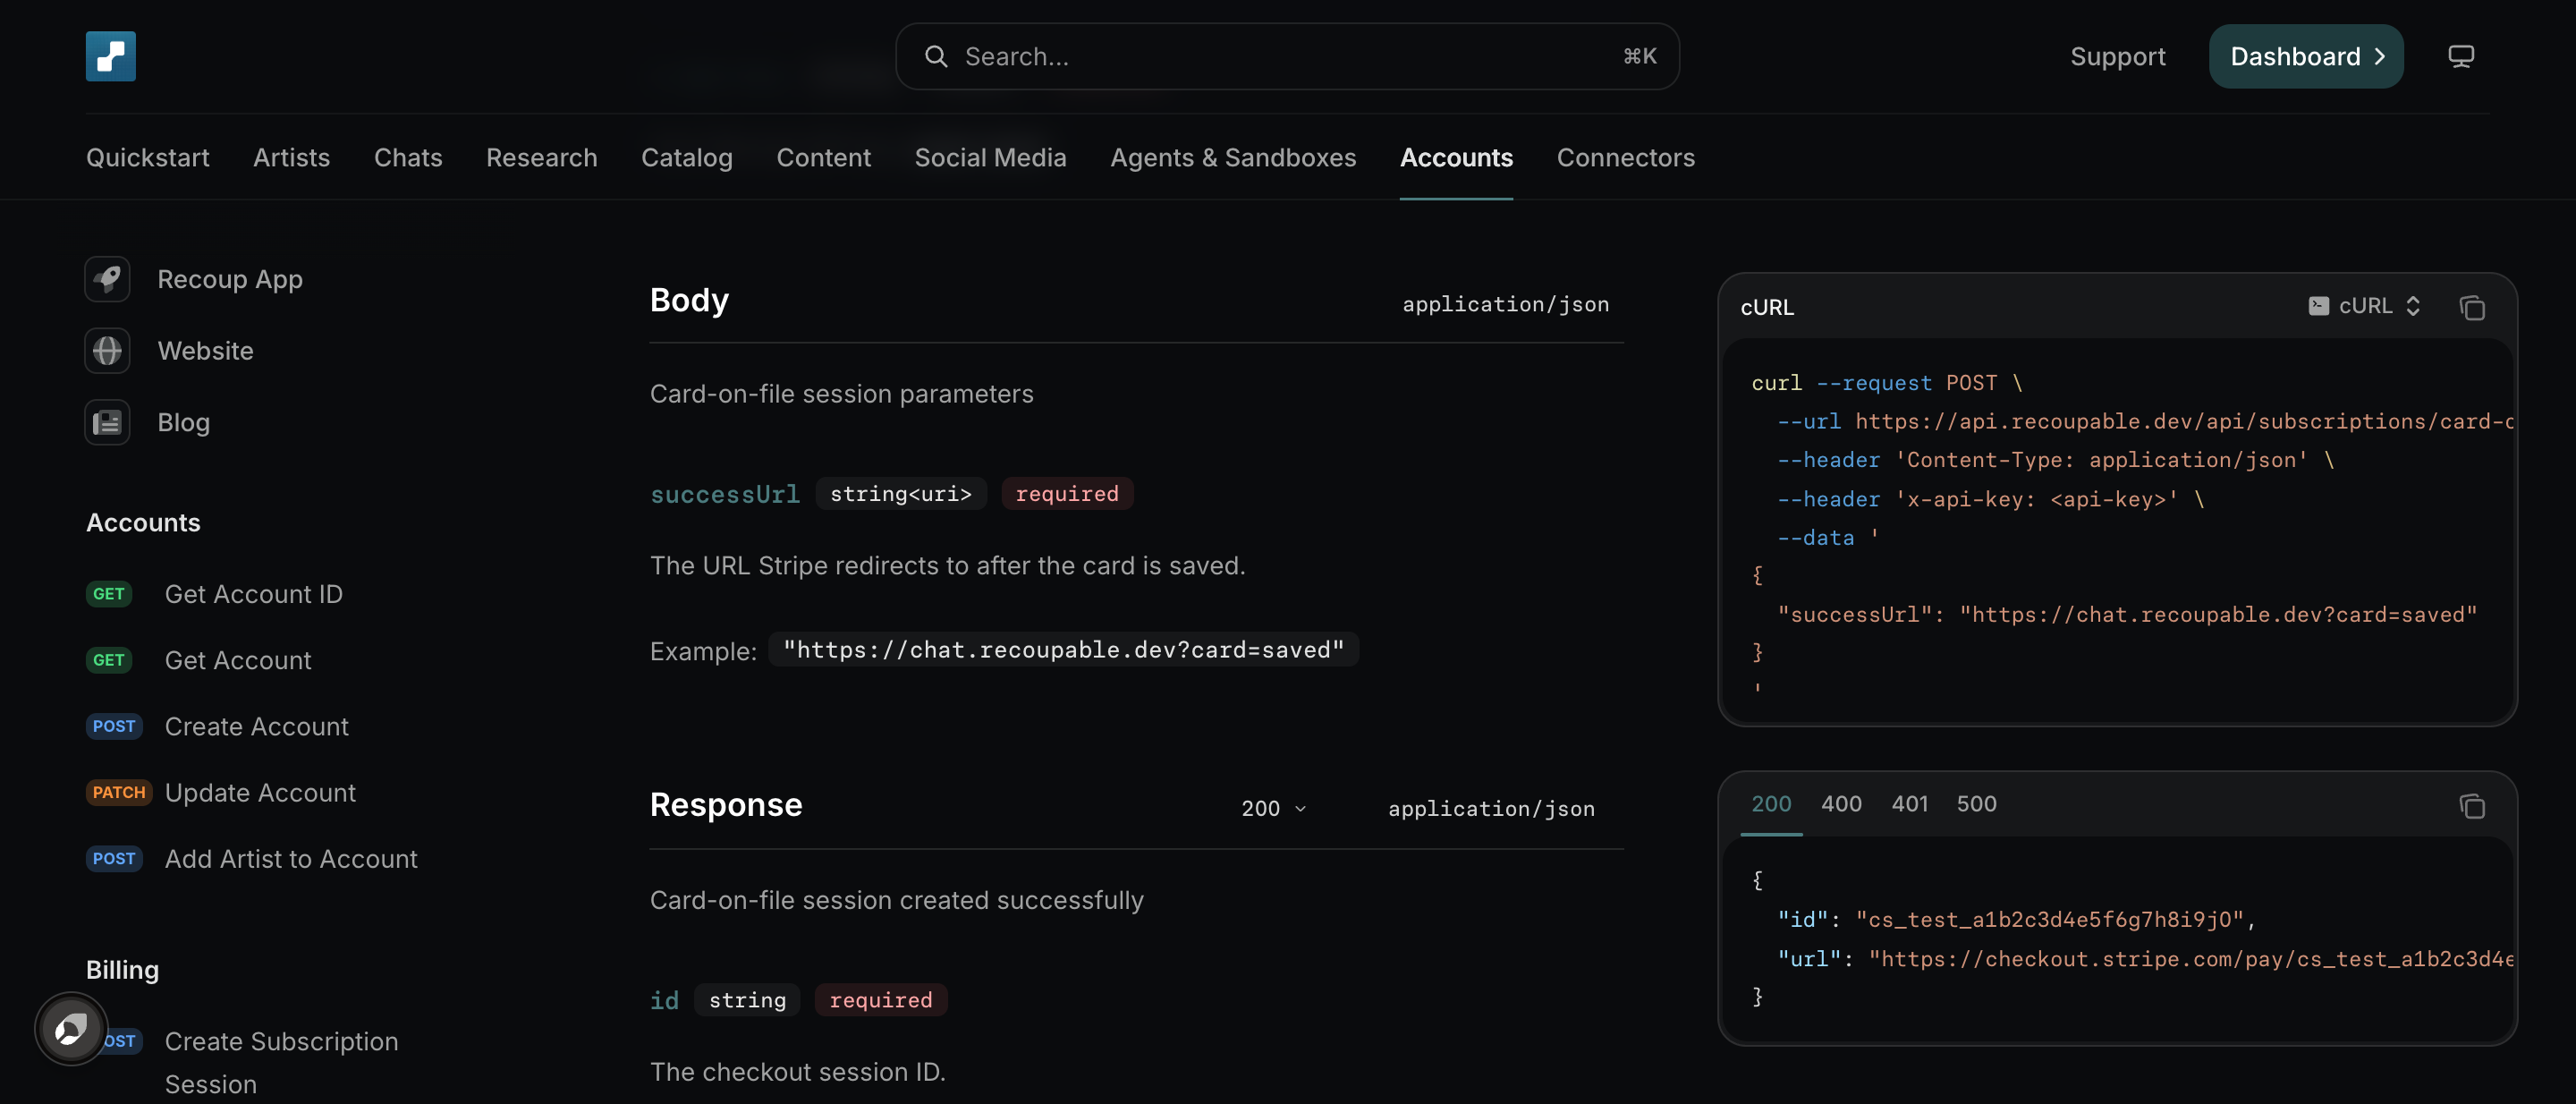Copy the cURL request code
Viewport: 2576px width, 1104px height.
2471,307
